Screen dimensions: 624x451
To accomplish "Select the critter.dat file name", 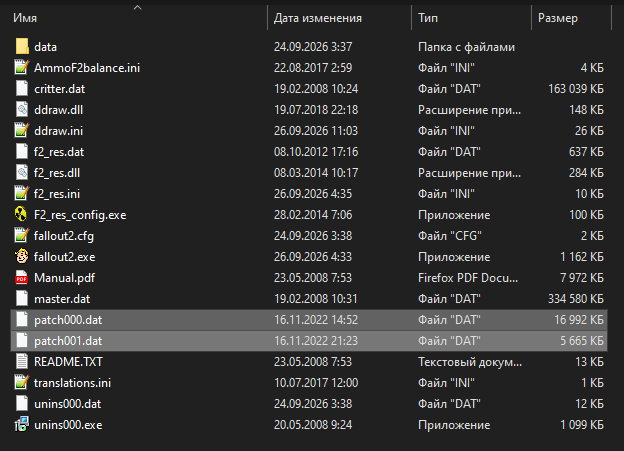I will (60, 89).
